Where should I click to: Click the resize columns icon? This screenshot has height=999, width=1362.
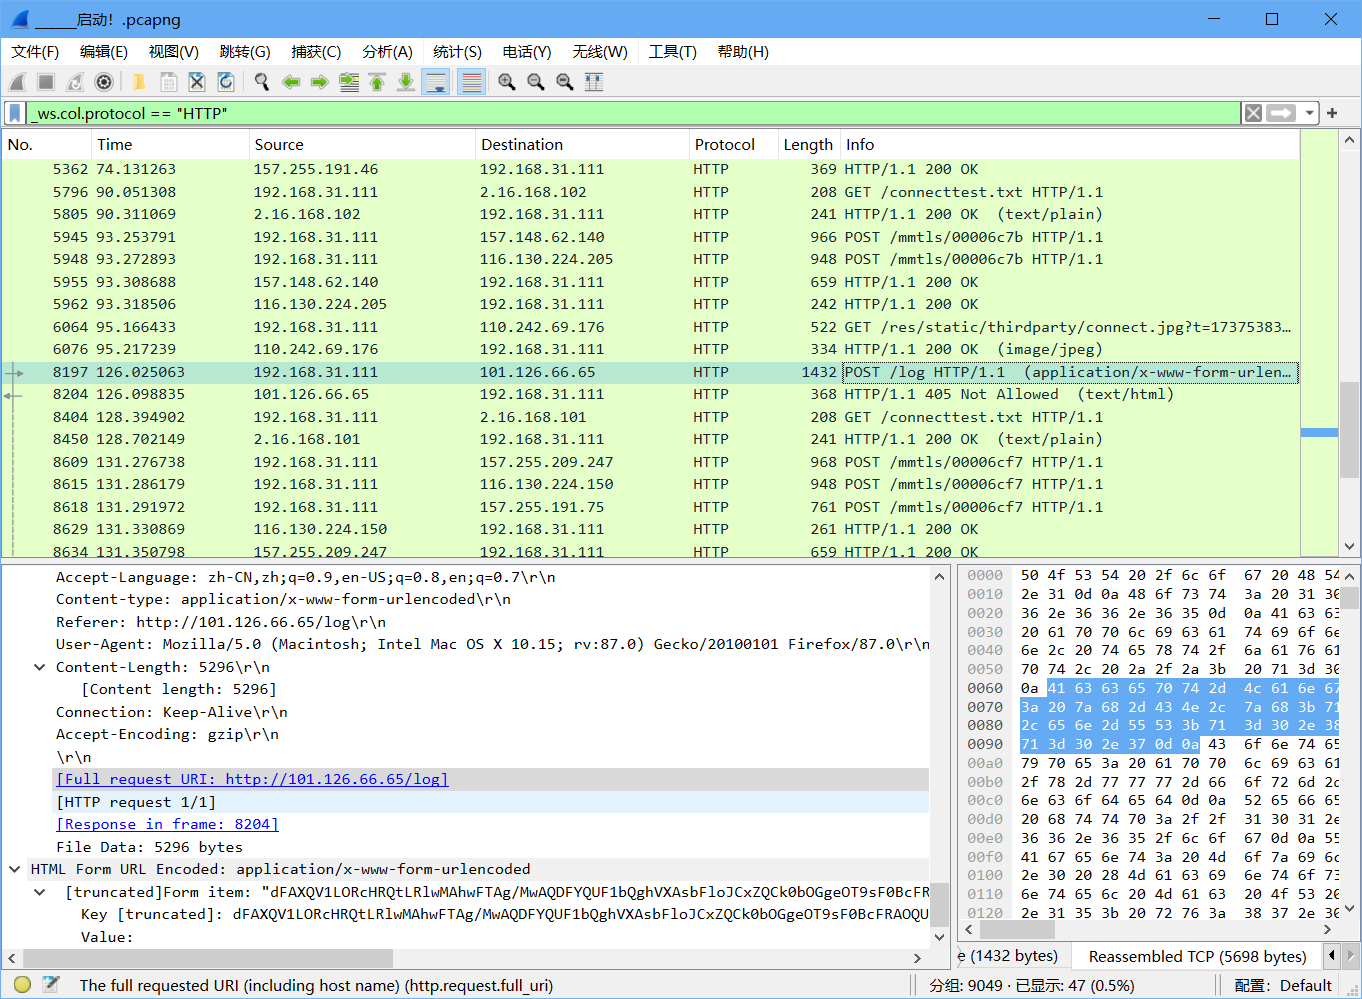(594, 82)
